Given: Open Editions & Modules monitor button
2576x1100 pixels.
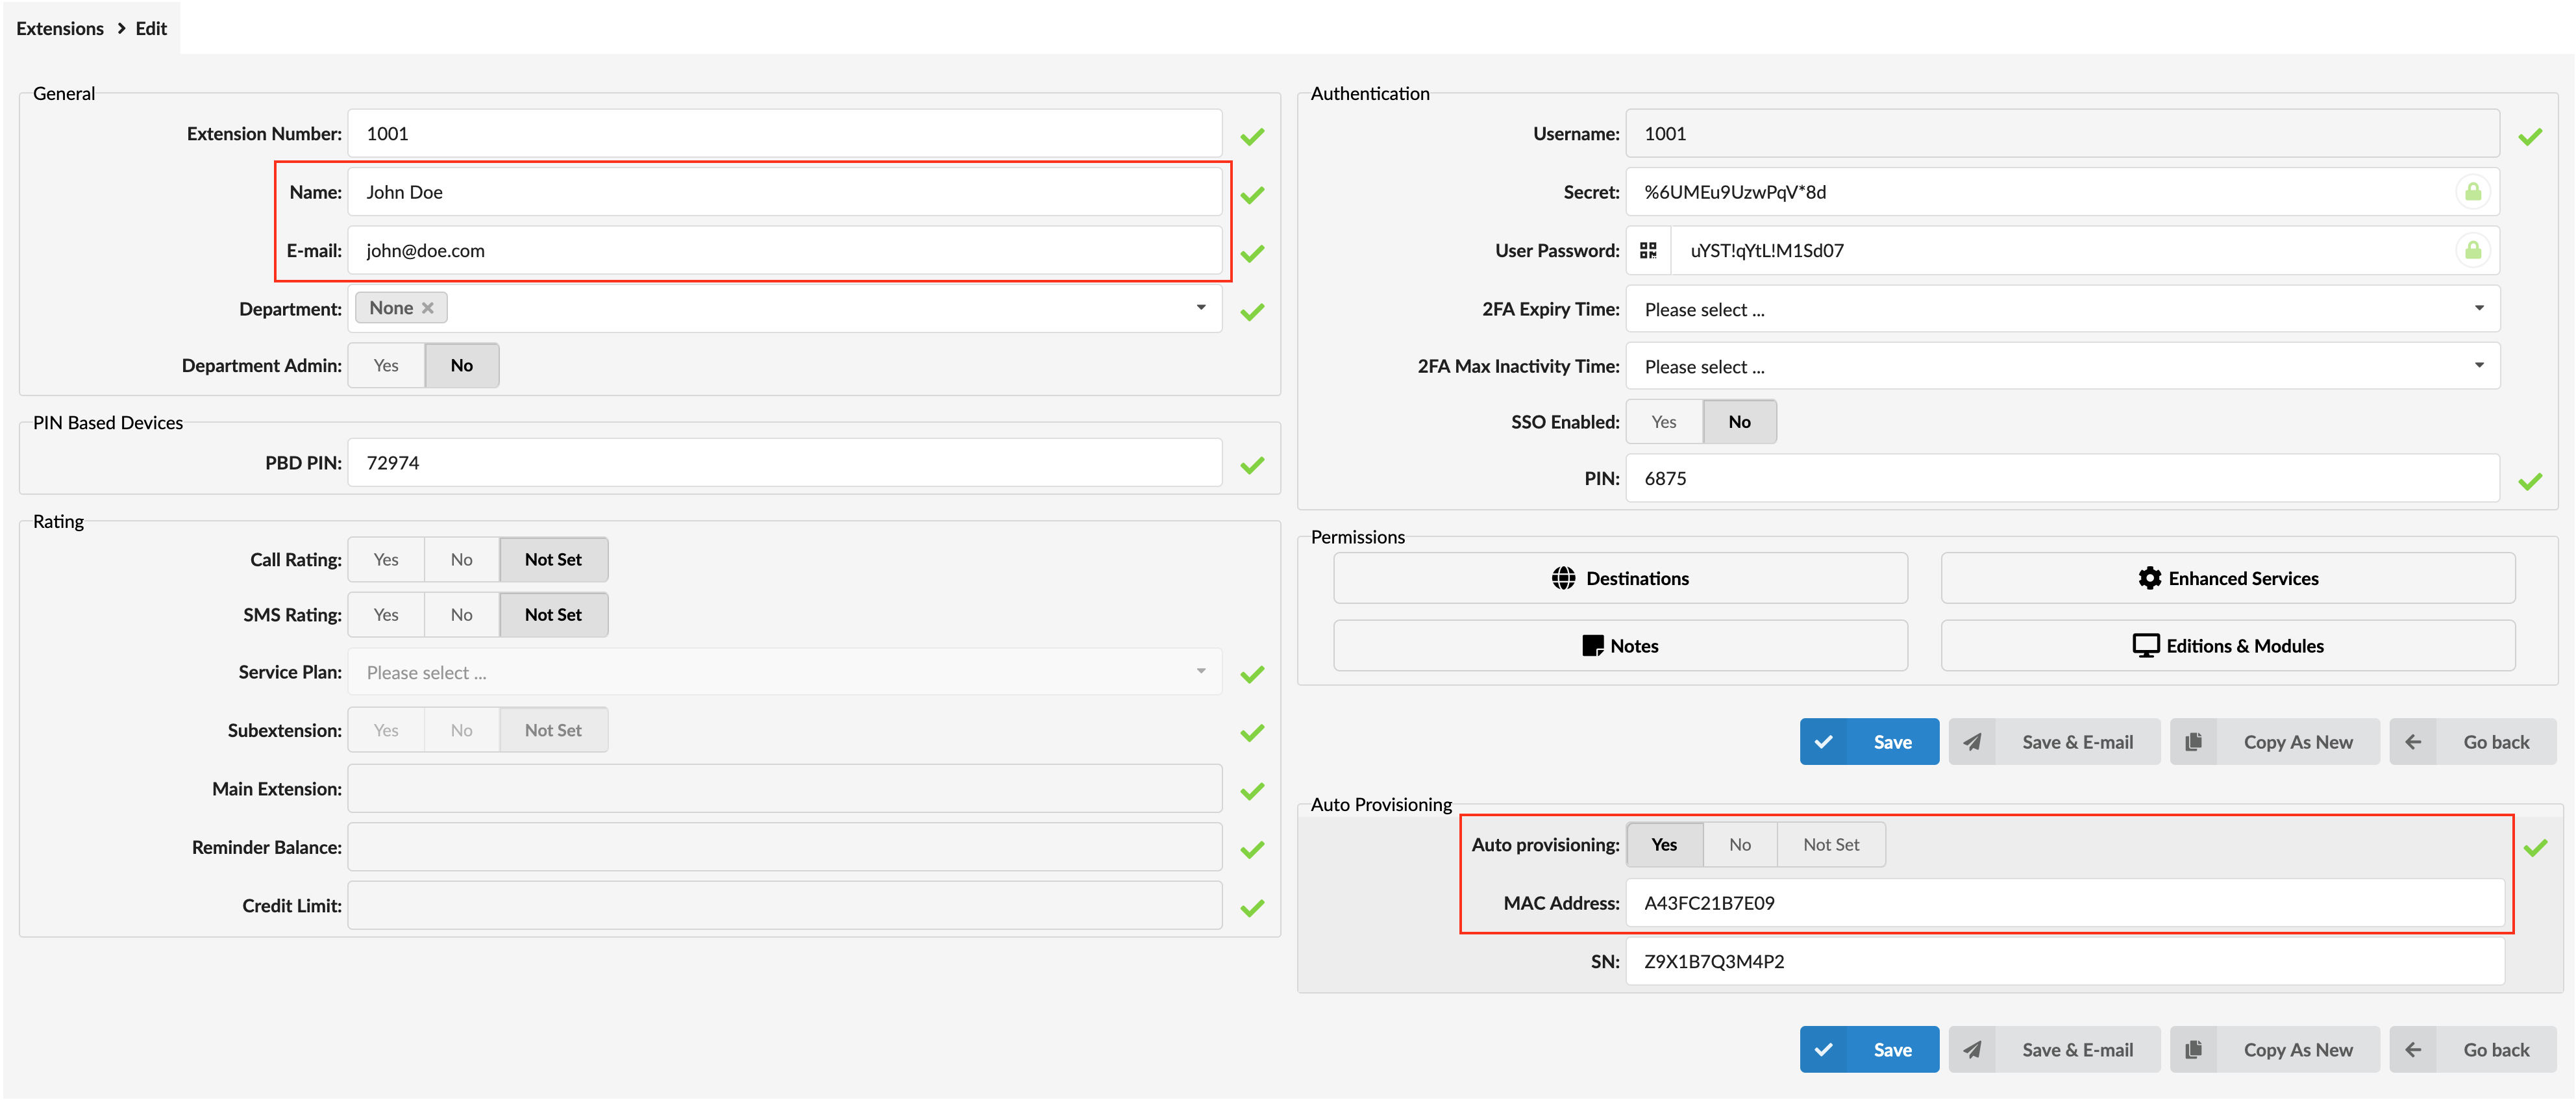Looking at the screenshot, I should [x=2227, y=646].
